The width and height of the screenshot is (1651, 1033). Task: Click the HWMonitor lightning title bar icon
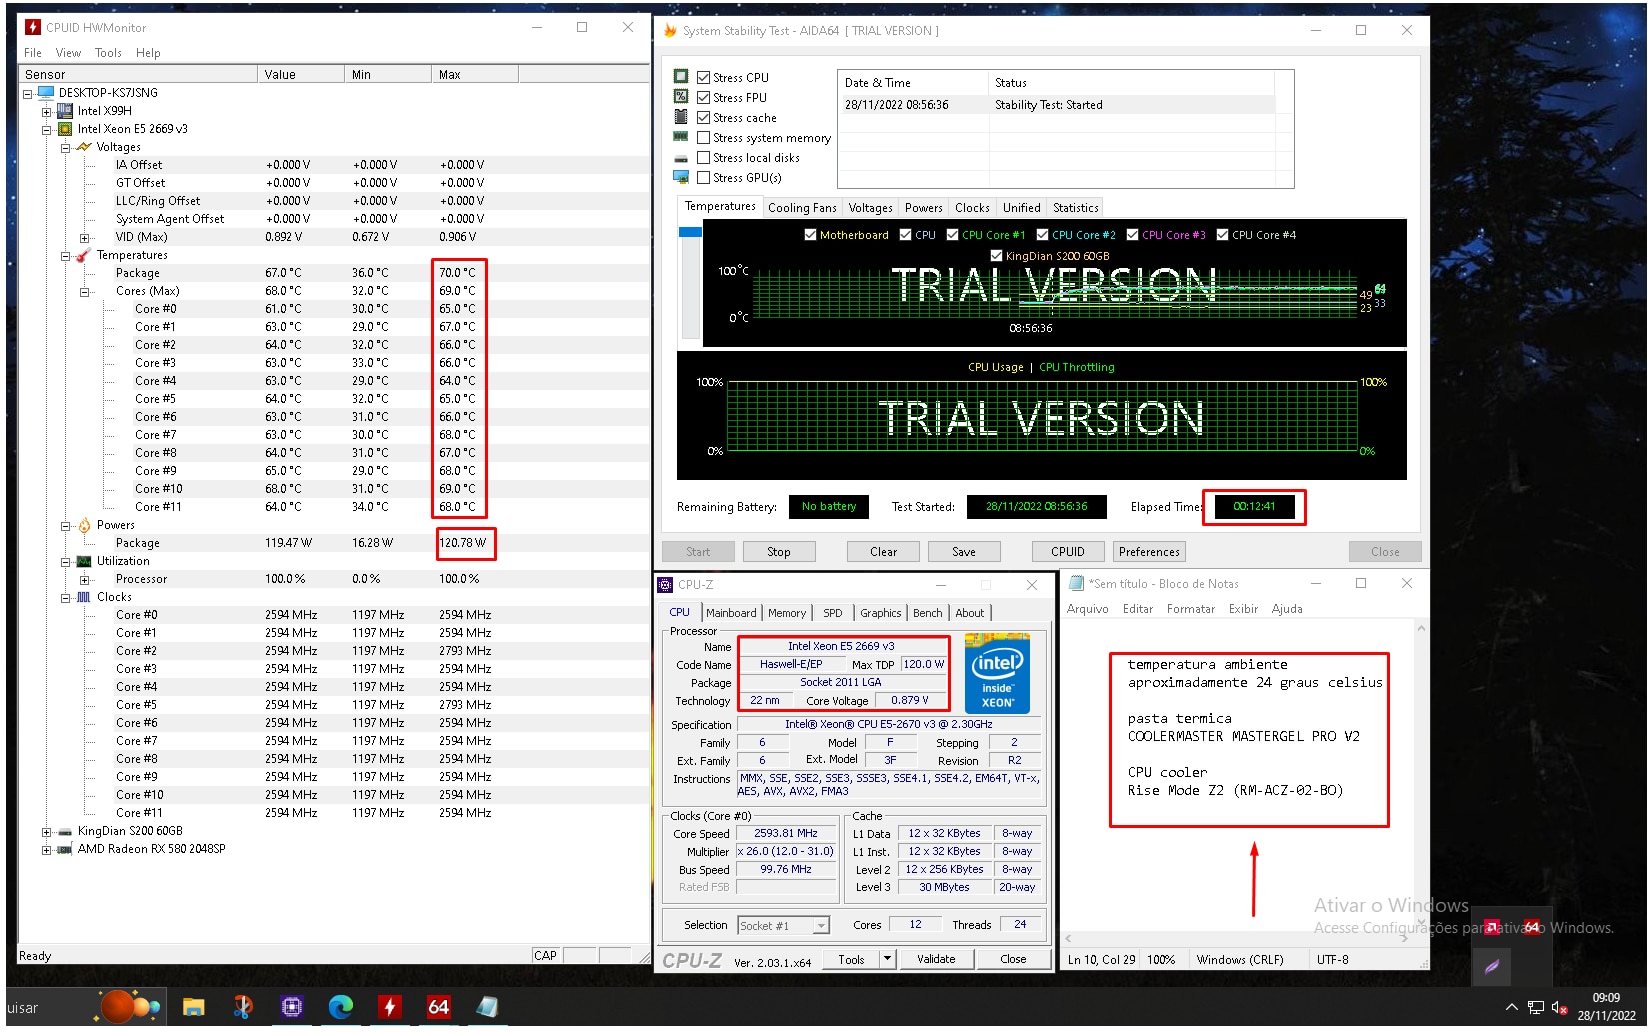tap(33, 27)
